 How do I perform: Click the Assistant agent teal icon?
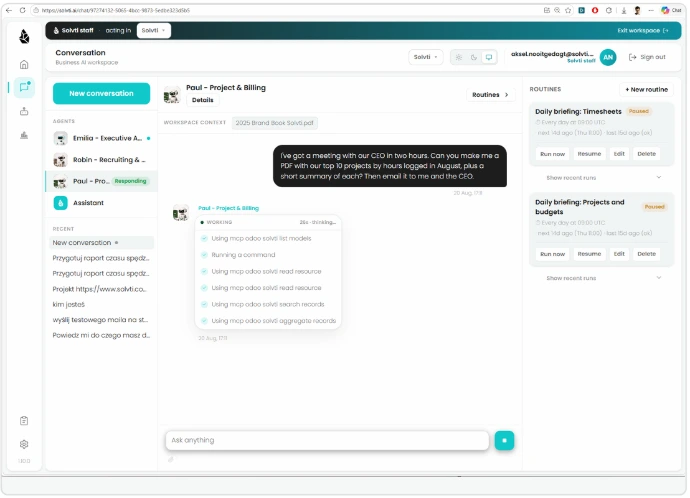[61, 203]
